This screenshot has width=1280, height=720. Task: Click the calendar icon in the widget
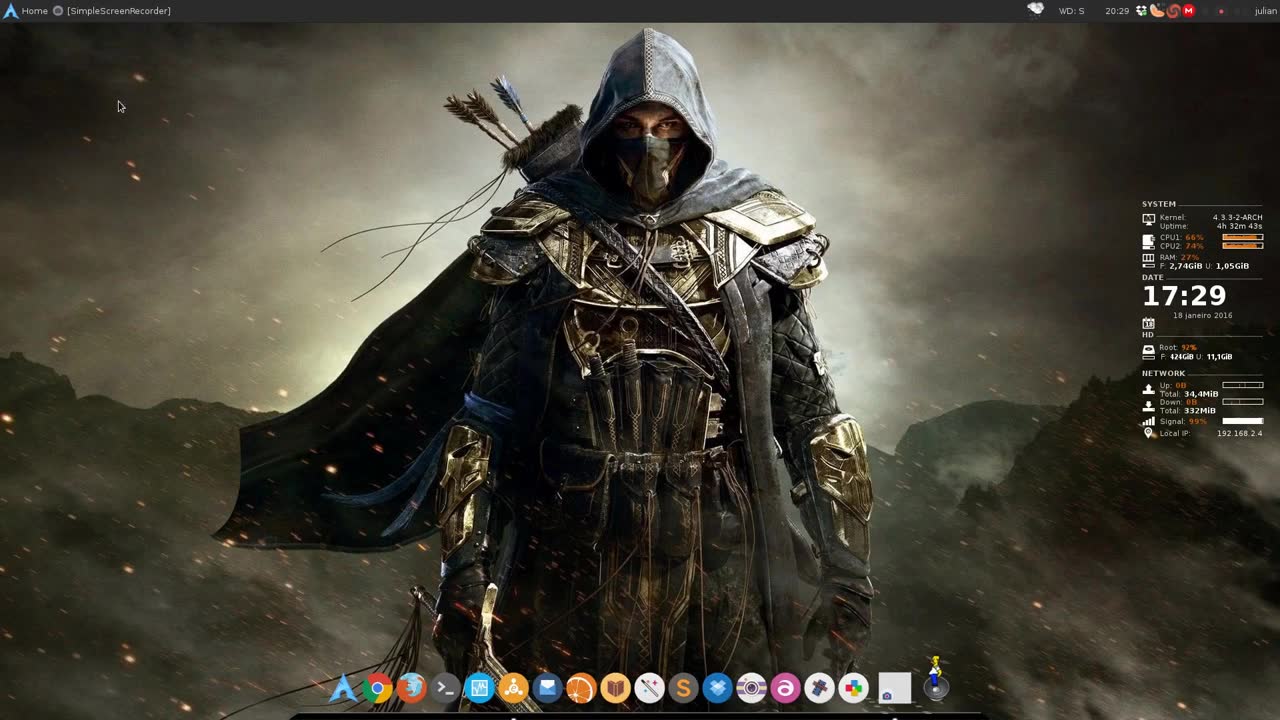tap(1148, 323)
